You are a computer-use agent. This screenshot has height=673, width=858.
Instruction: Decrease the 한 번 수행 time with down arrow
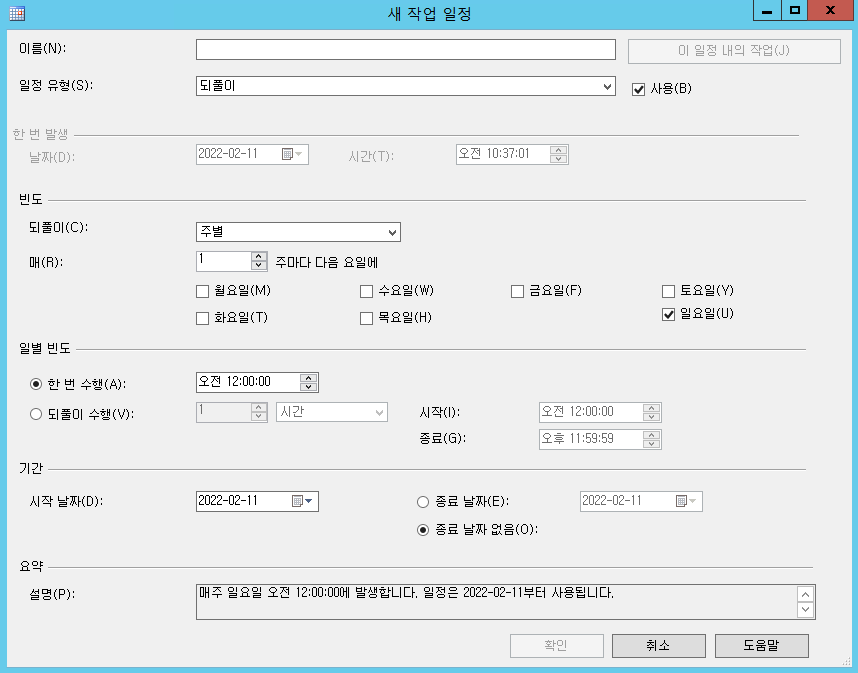309,386
